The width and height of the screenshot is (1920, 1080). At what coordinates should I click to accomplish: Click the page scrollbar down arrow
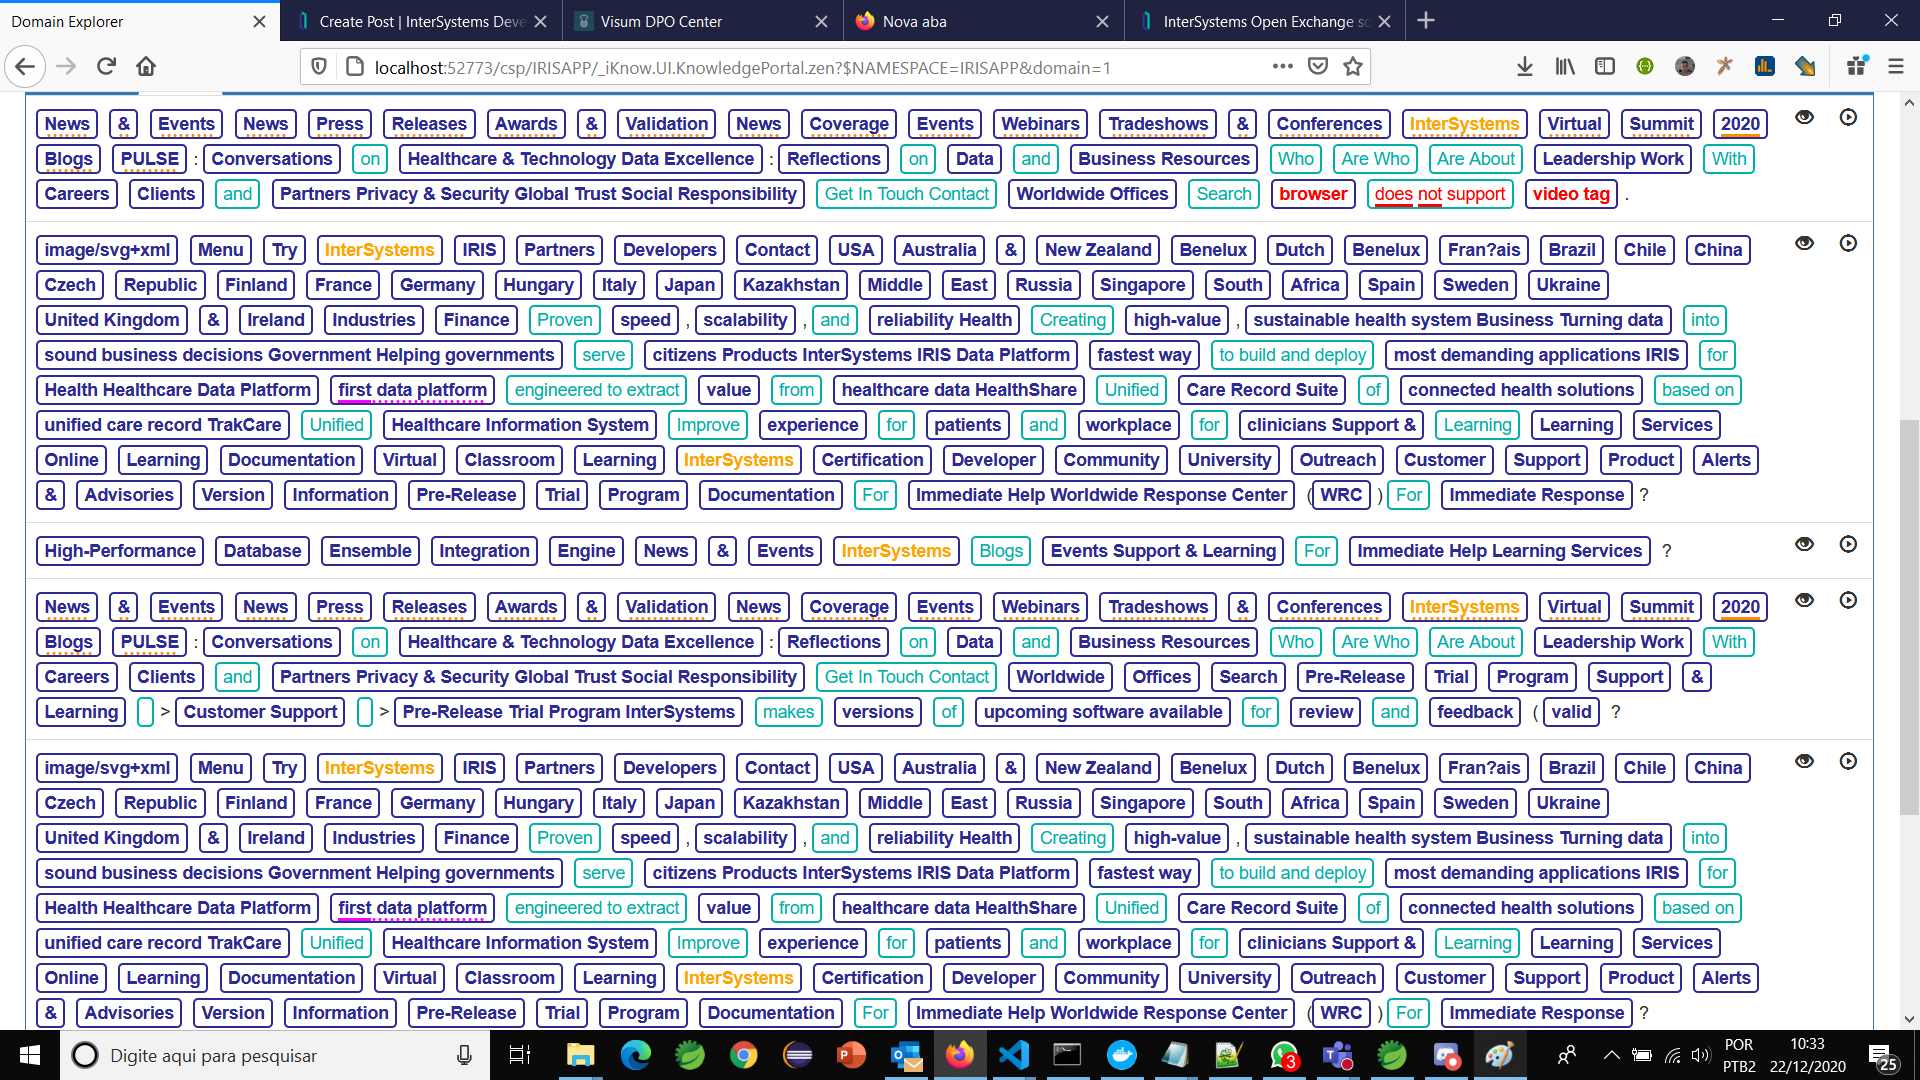tap(1908, 1019)
